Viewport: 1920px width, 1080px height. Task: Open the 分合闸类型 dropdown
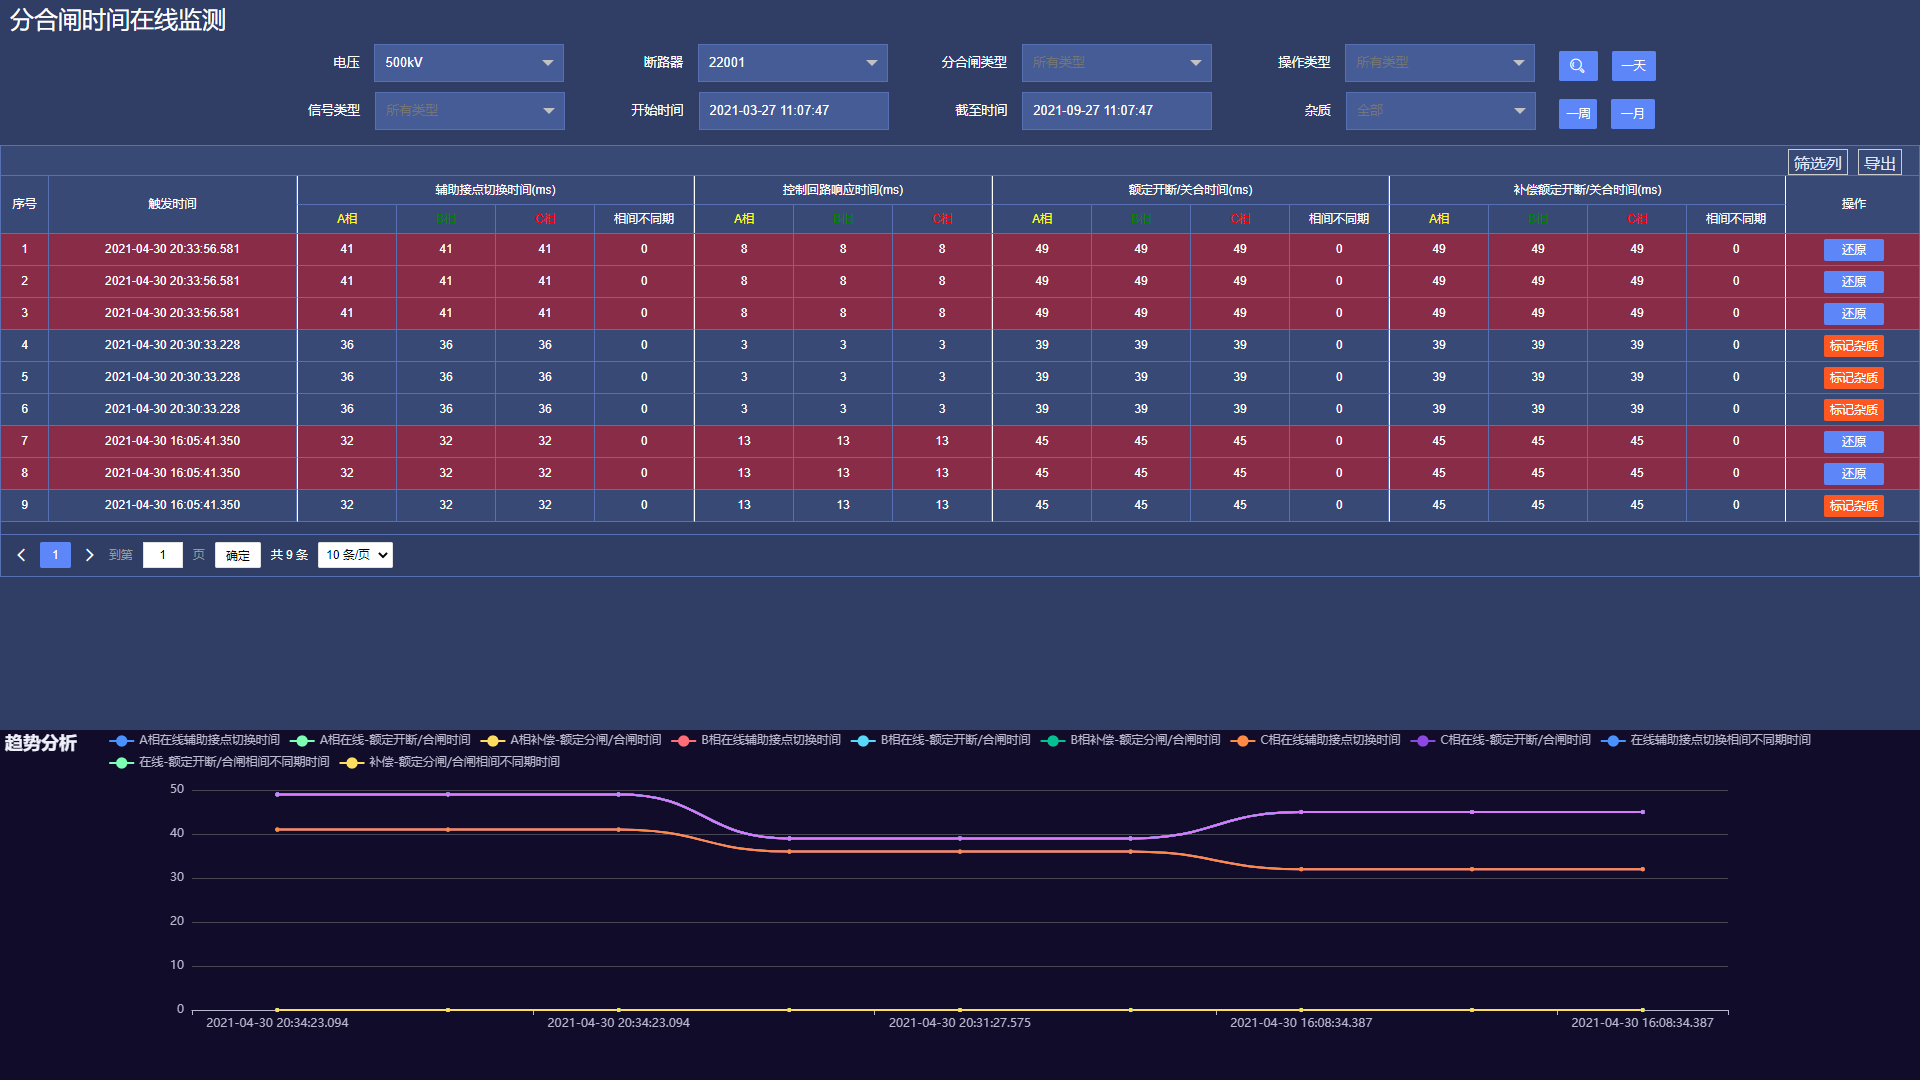point(1116,63)
